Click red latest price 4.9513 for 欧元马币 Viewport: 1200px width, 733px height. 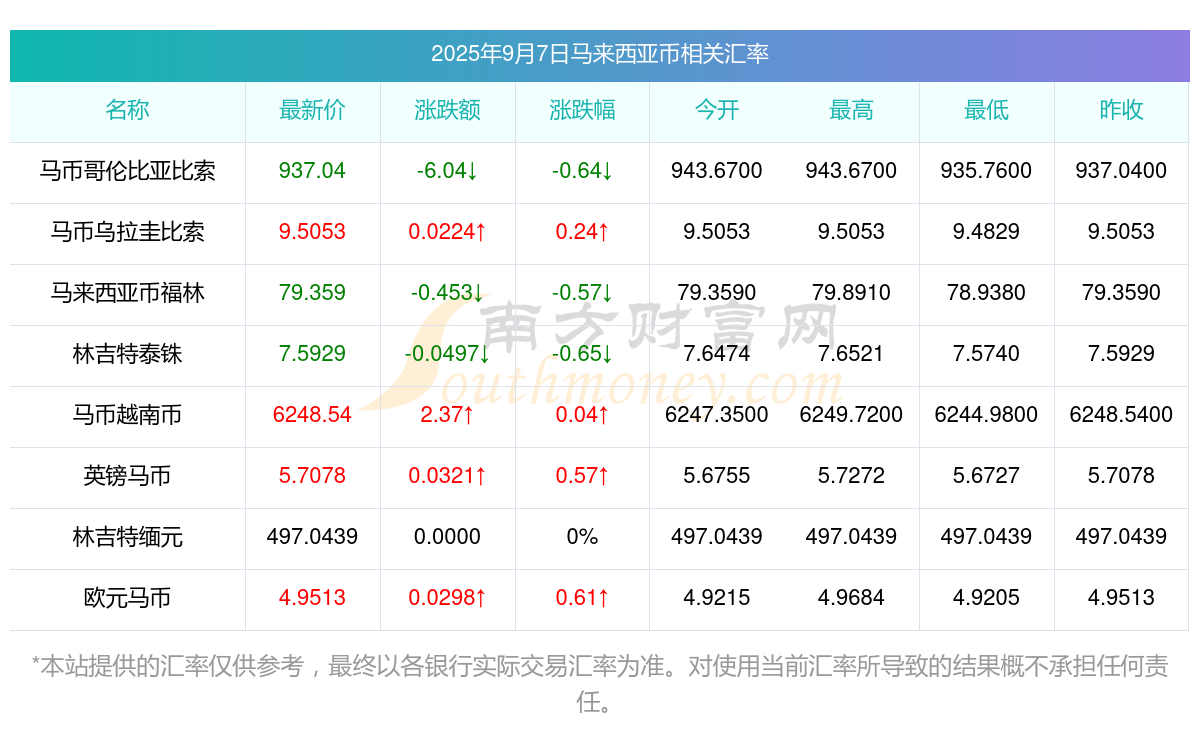click(312, 598)
